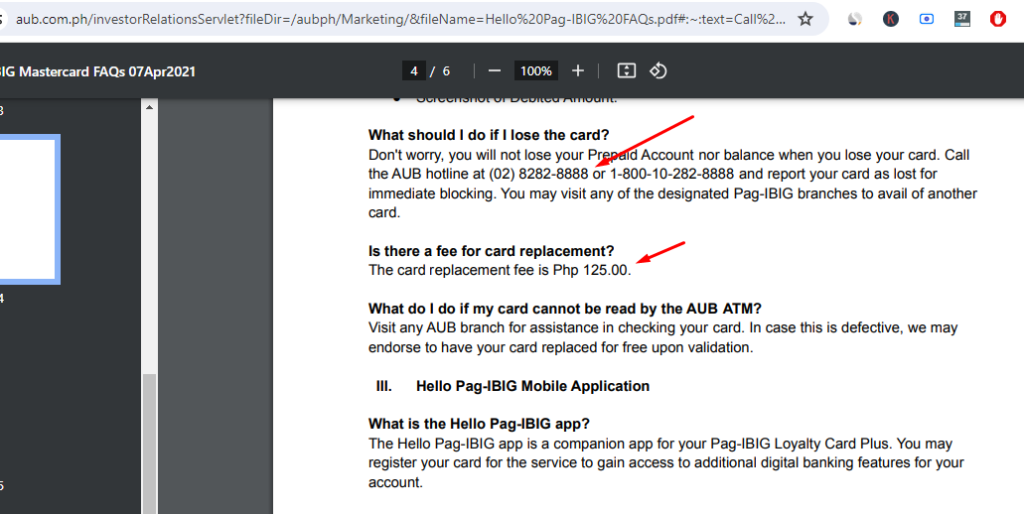Screen dimensions: 1024x514
Task: Select the page 4 thumbnail in the sidebar
Action: coord(26,210)
